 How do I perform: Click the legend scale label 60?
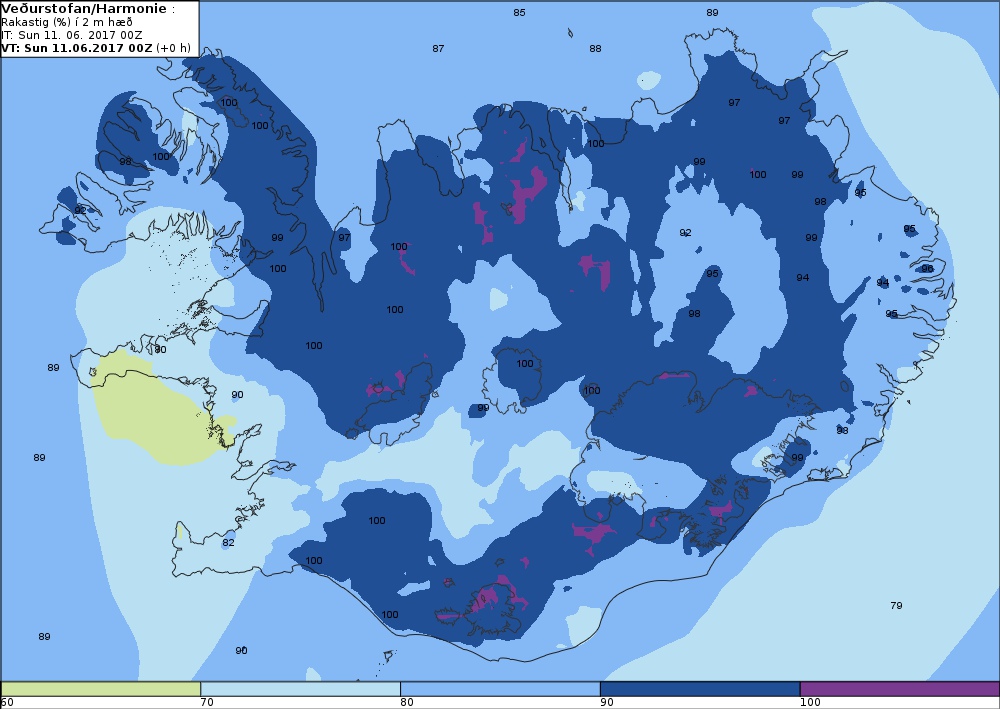tap(7, 703)
